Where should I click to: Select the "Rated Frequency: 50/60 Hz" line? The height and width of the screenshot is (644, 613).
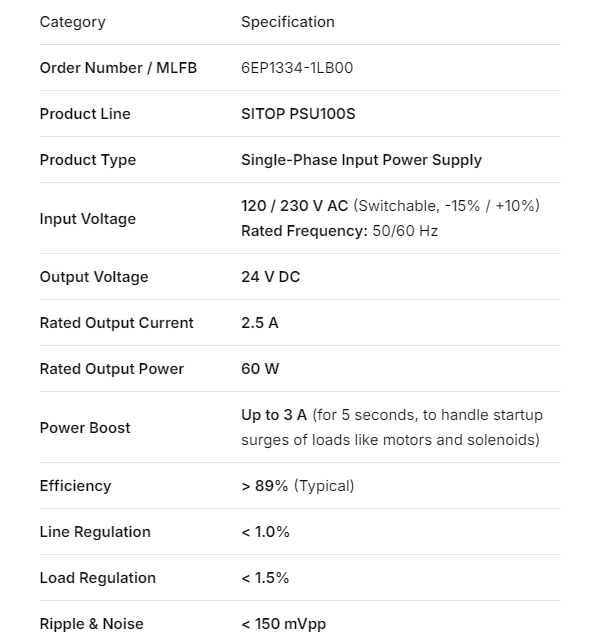(x=340, y=231)
